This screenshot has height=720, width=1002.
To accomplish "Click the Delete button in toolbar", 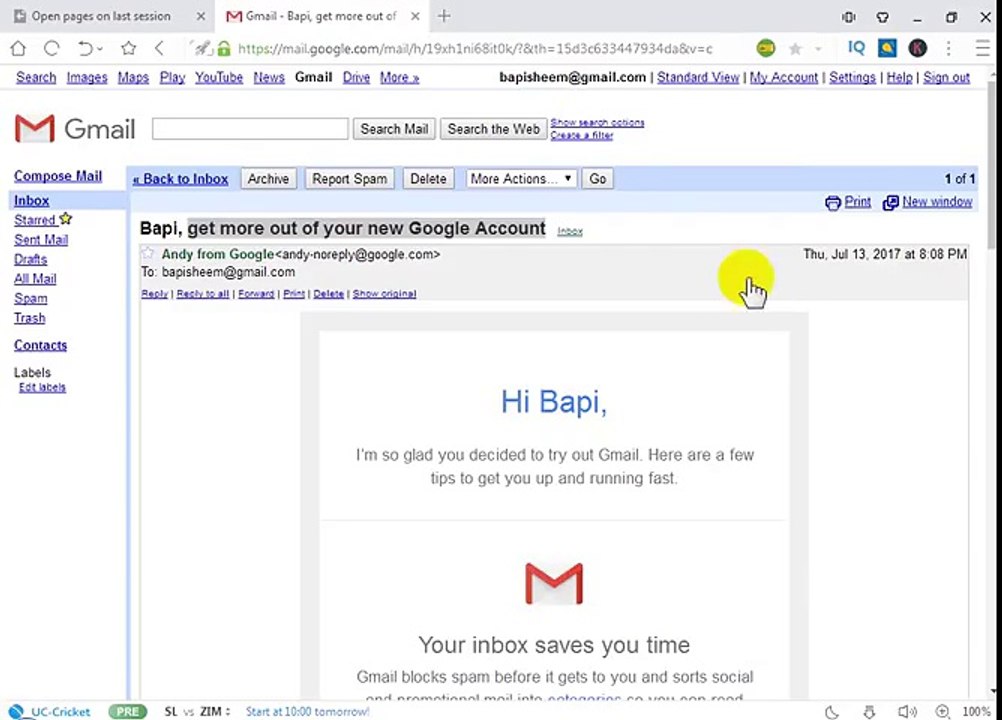I will (x=428, y=179).
